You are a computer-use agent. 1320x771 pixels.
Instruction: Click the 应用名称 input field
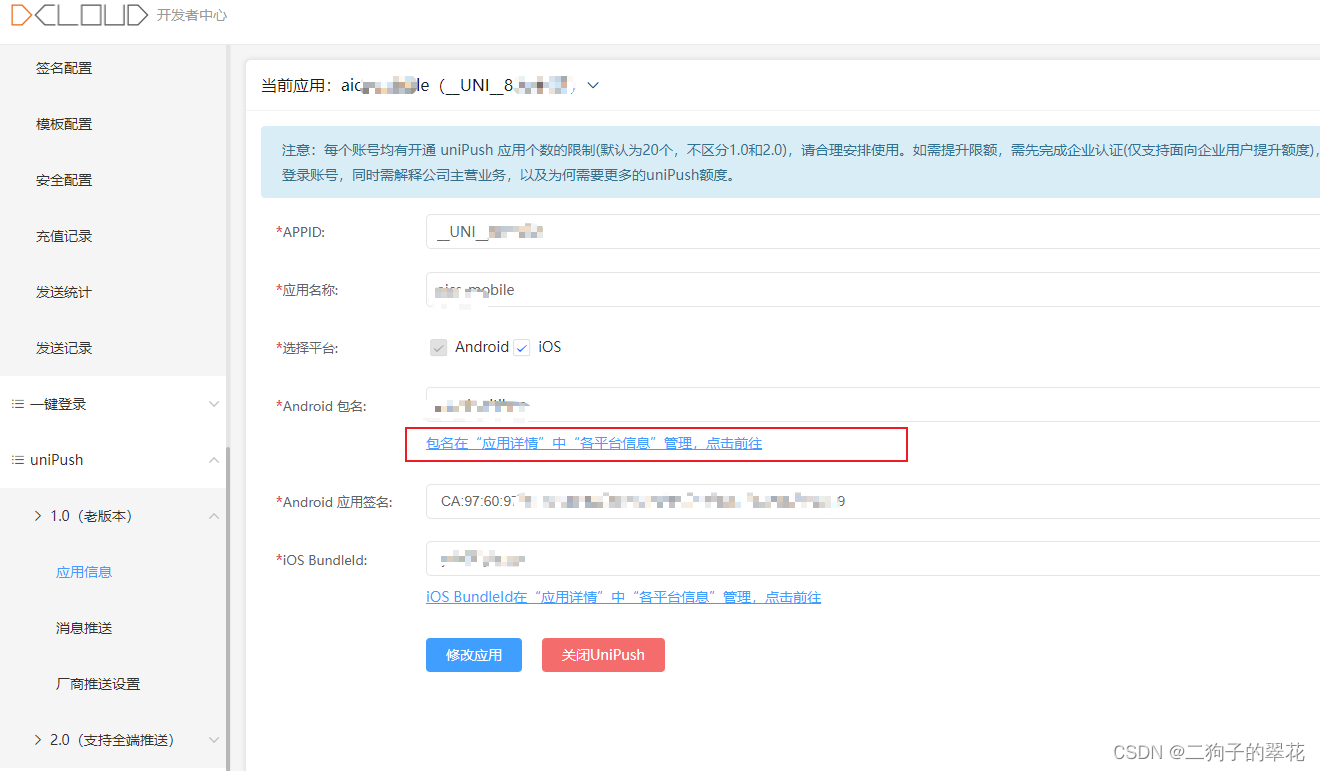pos(873,289)
